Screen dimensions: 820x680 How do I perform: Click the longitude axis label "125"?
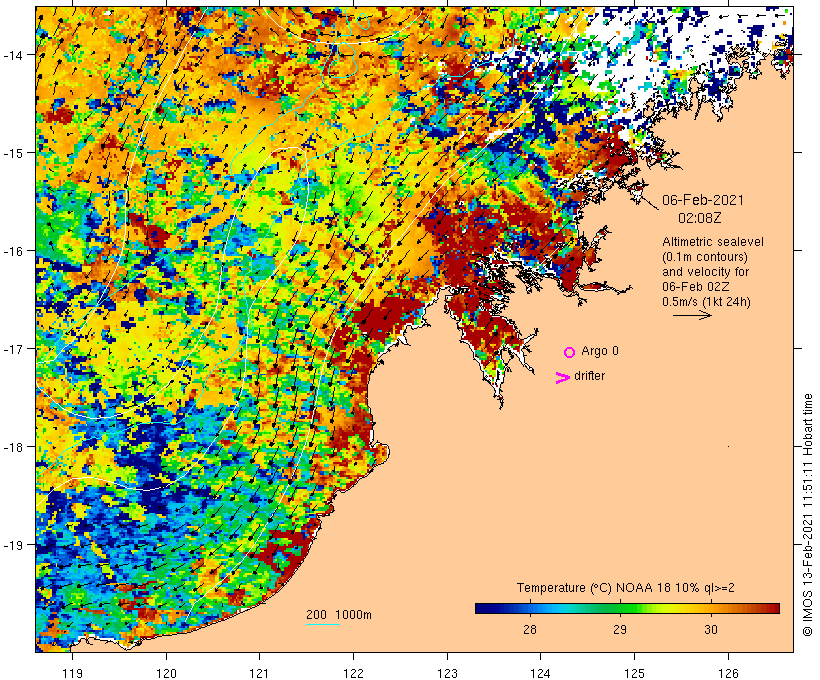coord(634,673)
